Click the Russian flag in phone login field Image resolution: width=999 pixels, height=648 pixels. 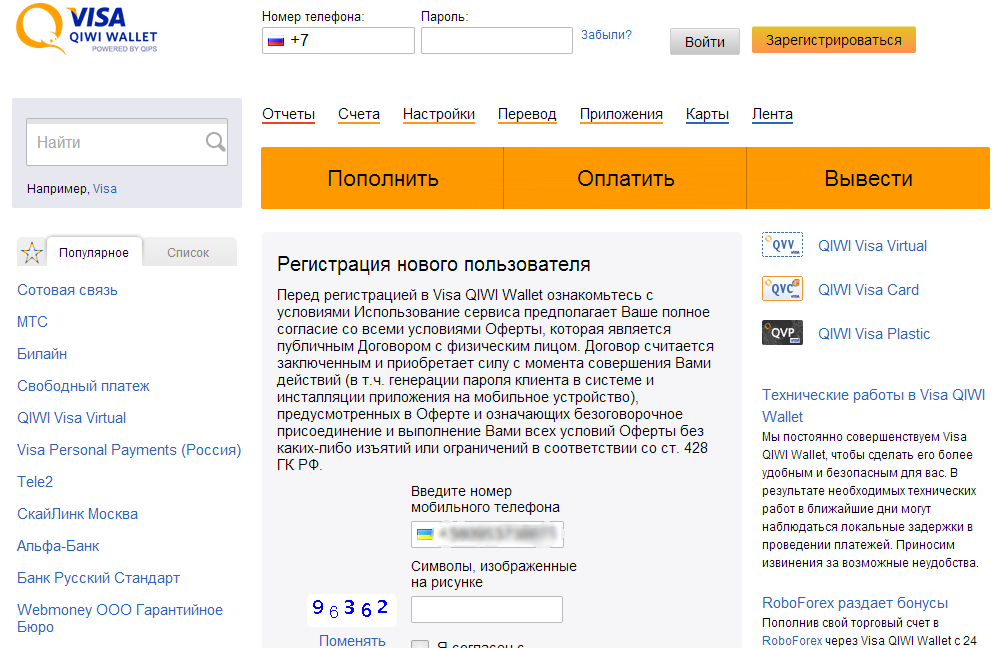[276, 41]
